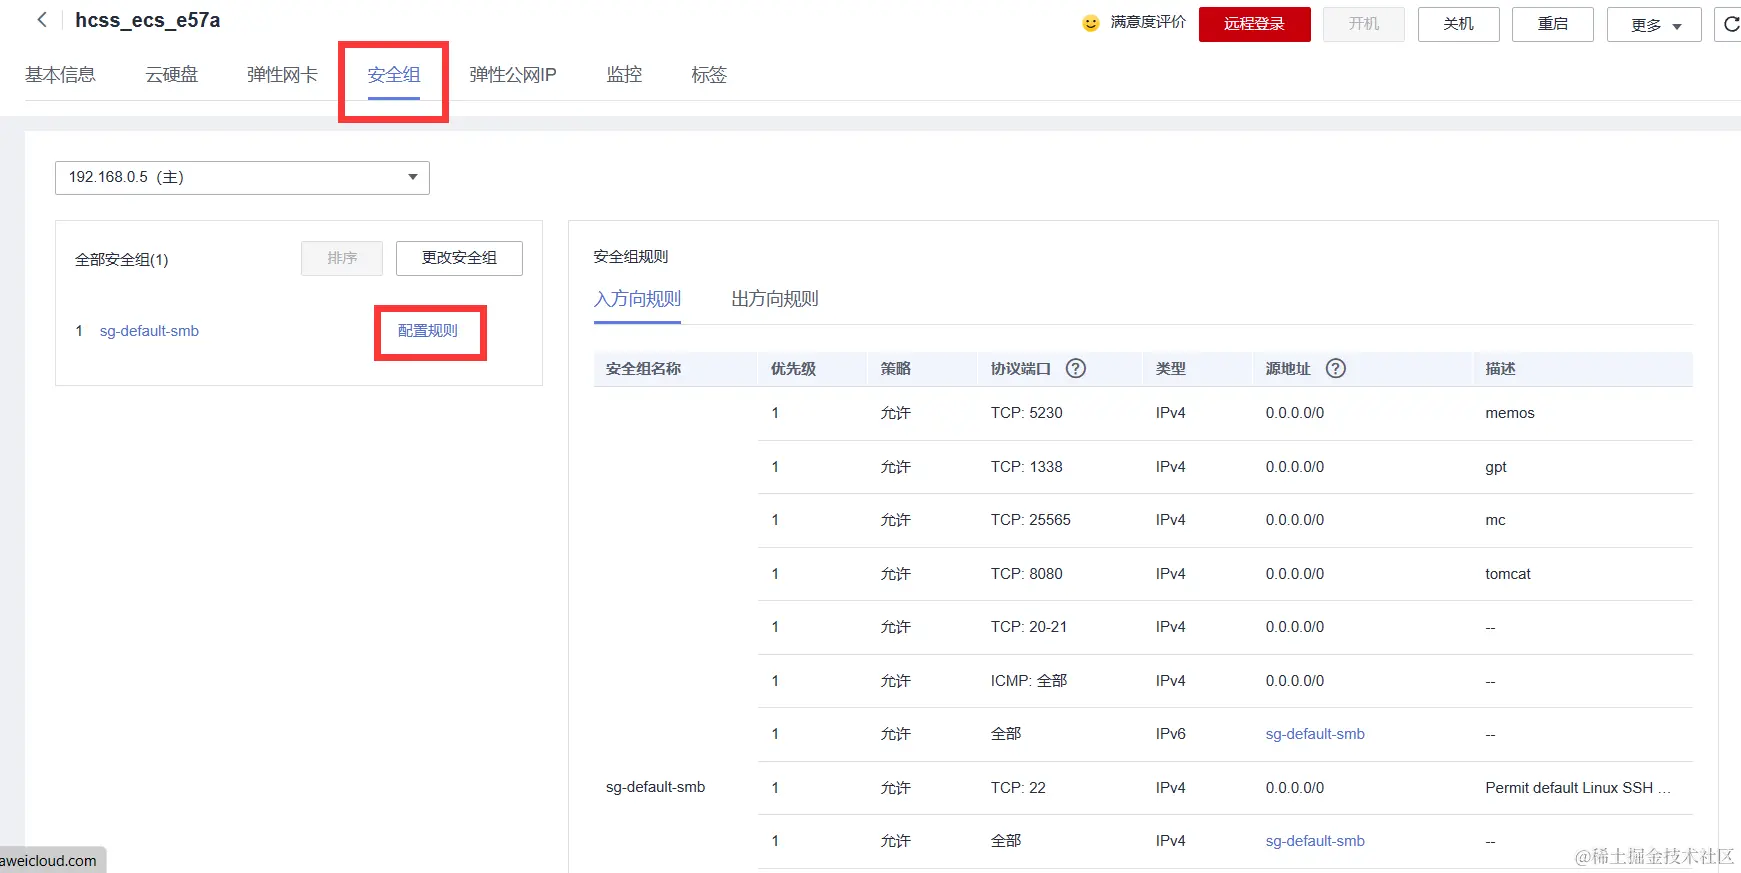Open help icon beside 协议端口 header

click(1076, 368)
